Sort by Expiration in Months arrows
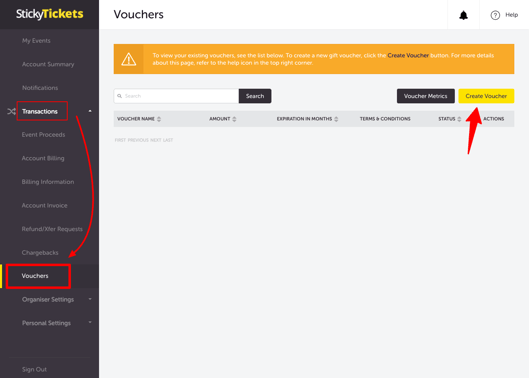 tap(336, 119)
